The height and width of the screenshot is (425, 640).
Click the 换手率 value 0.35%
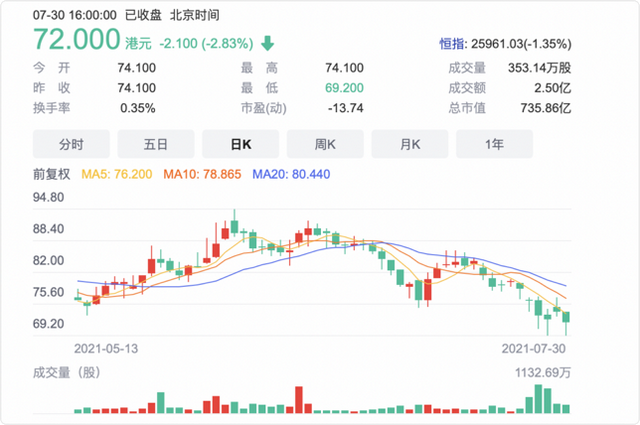[x=138, y=108]
